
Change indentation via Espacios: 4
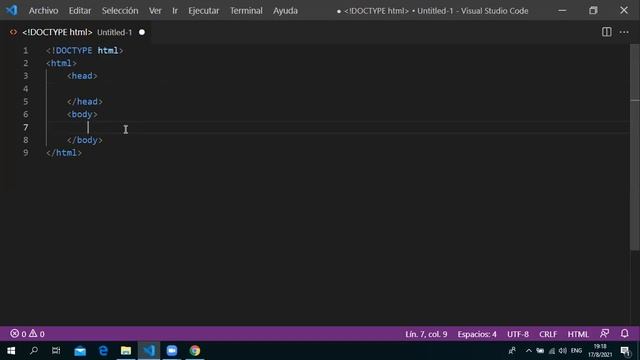[477, 334]
